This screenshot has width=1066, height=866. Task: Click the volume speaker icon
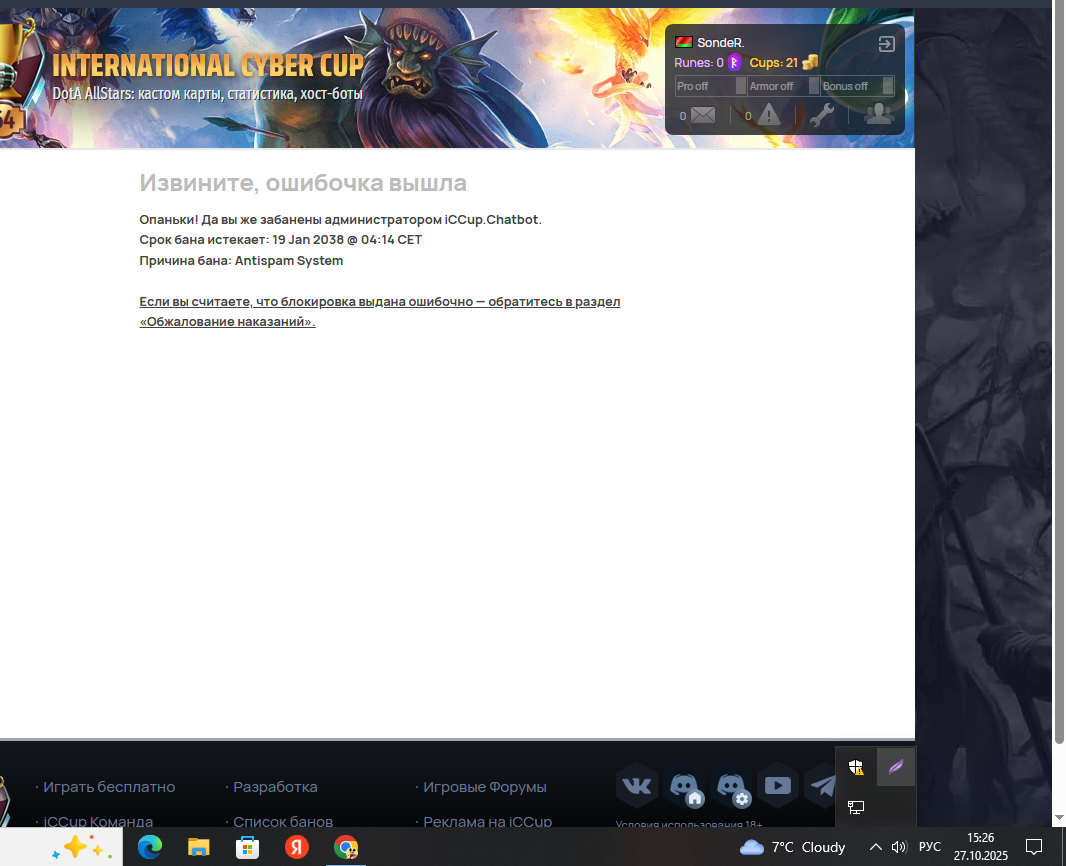[x=899, y=847]
